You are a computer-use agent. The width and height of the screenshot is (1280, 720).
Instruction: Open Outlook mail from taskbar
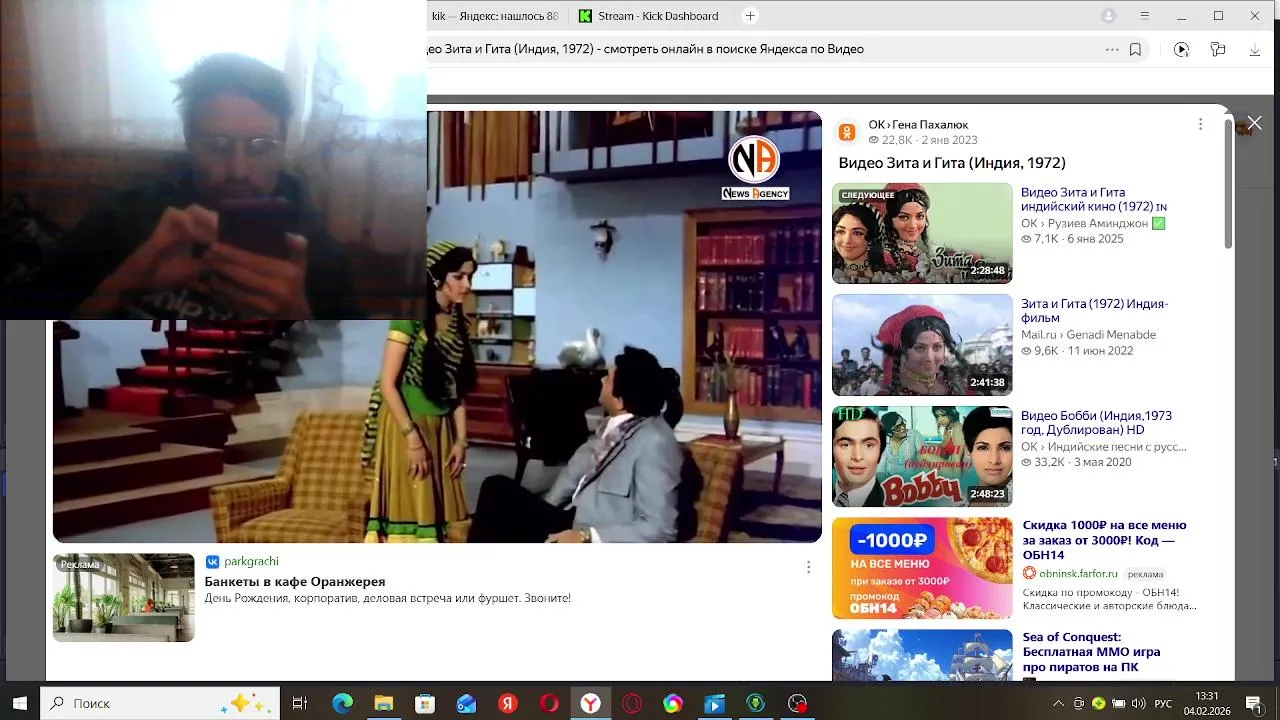pos(466,703)
